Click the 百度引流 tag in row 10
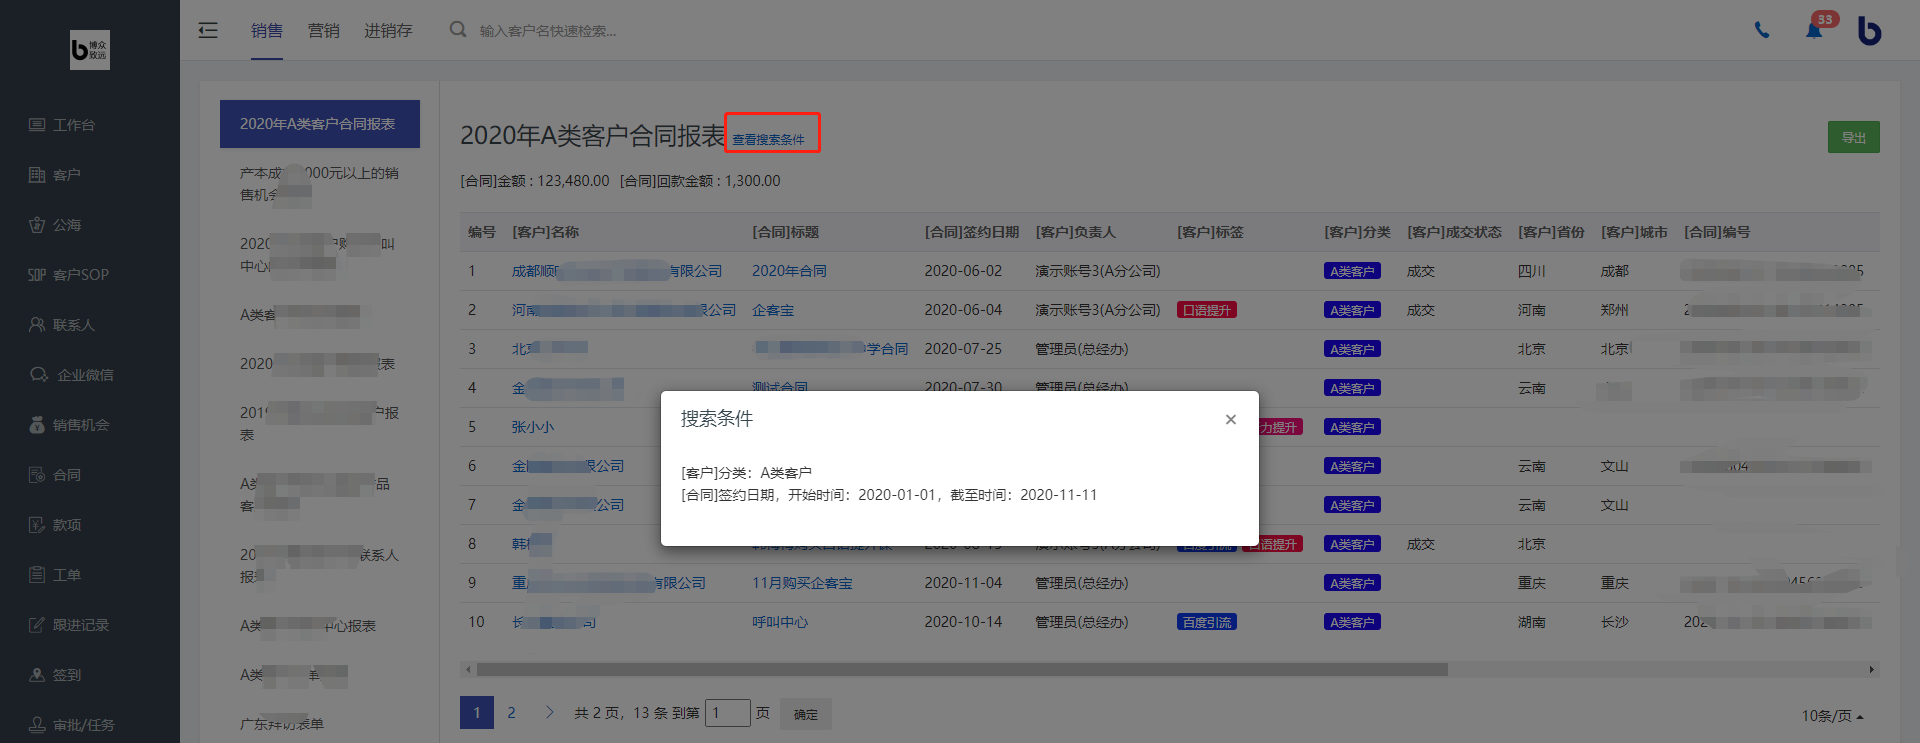 tap(1207, 622)
